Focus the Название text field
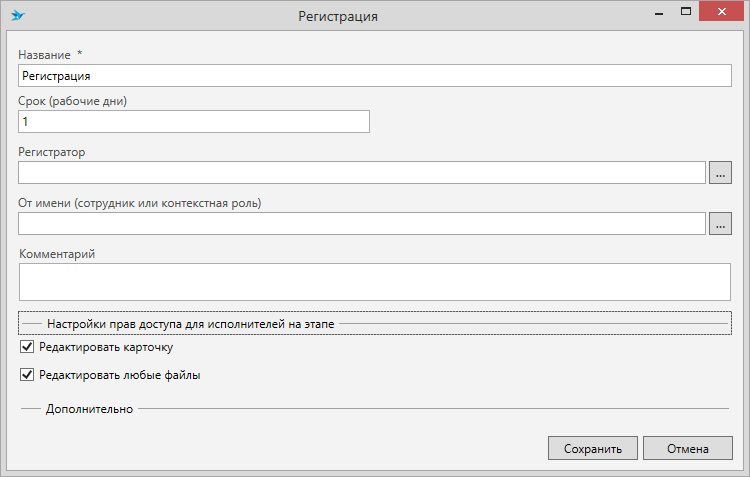The image size is (750, 477). click(x=375, y=76)
